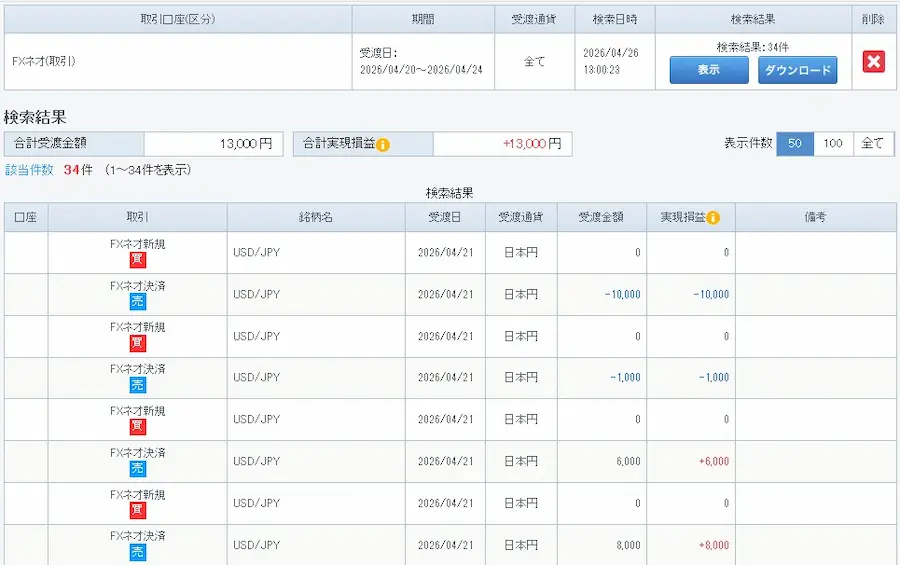Click the 削除 column header
900x565 pixels.
point(873,20)
